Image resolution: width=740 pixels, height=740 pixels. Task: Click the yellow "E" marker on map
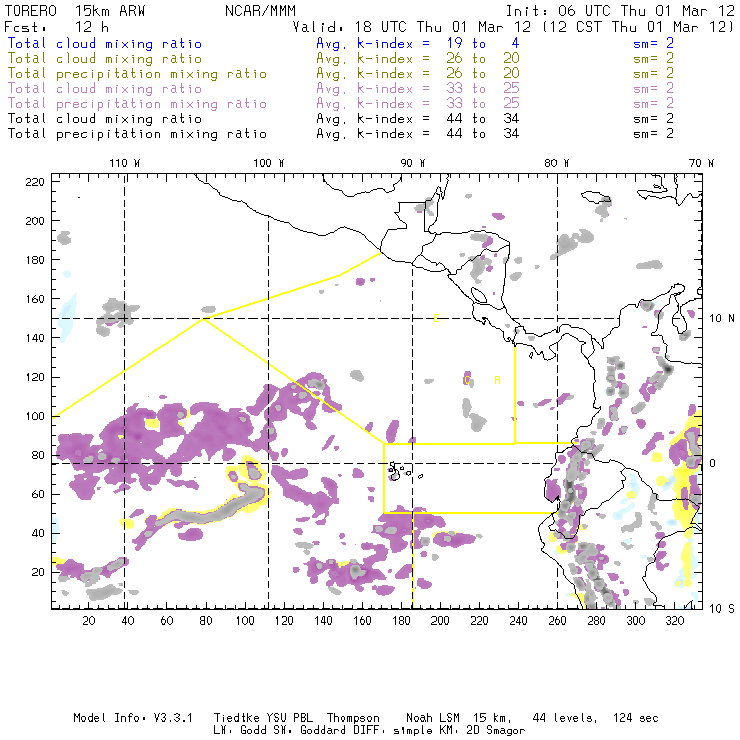436,319
